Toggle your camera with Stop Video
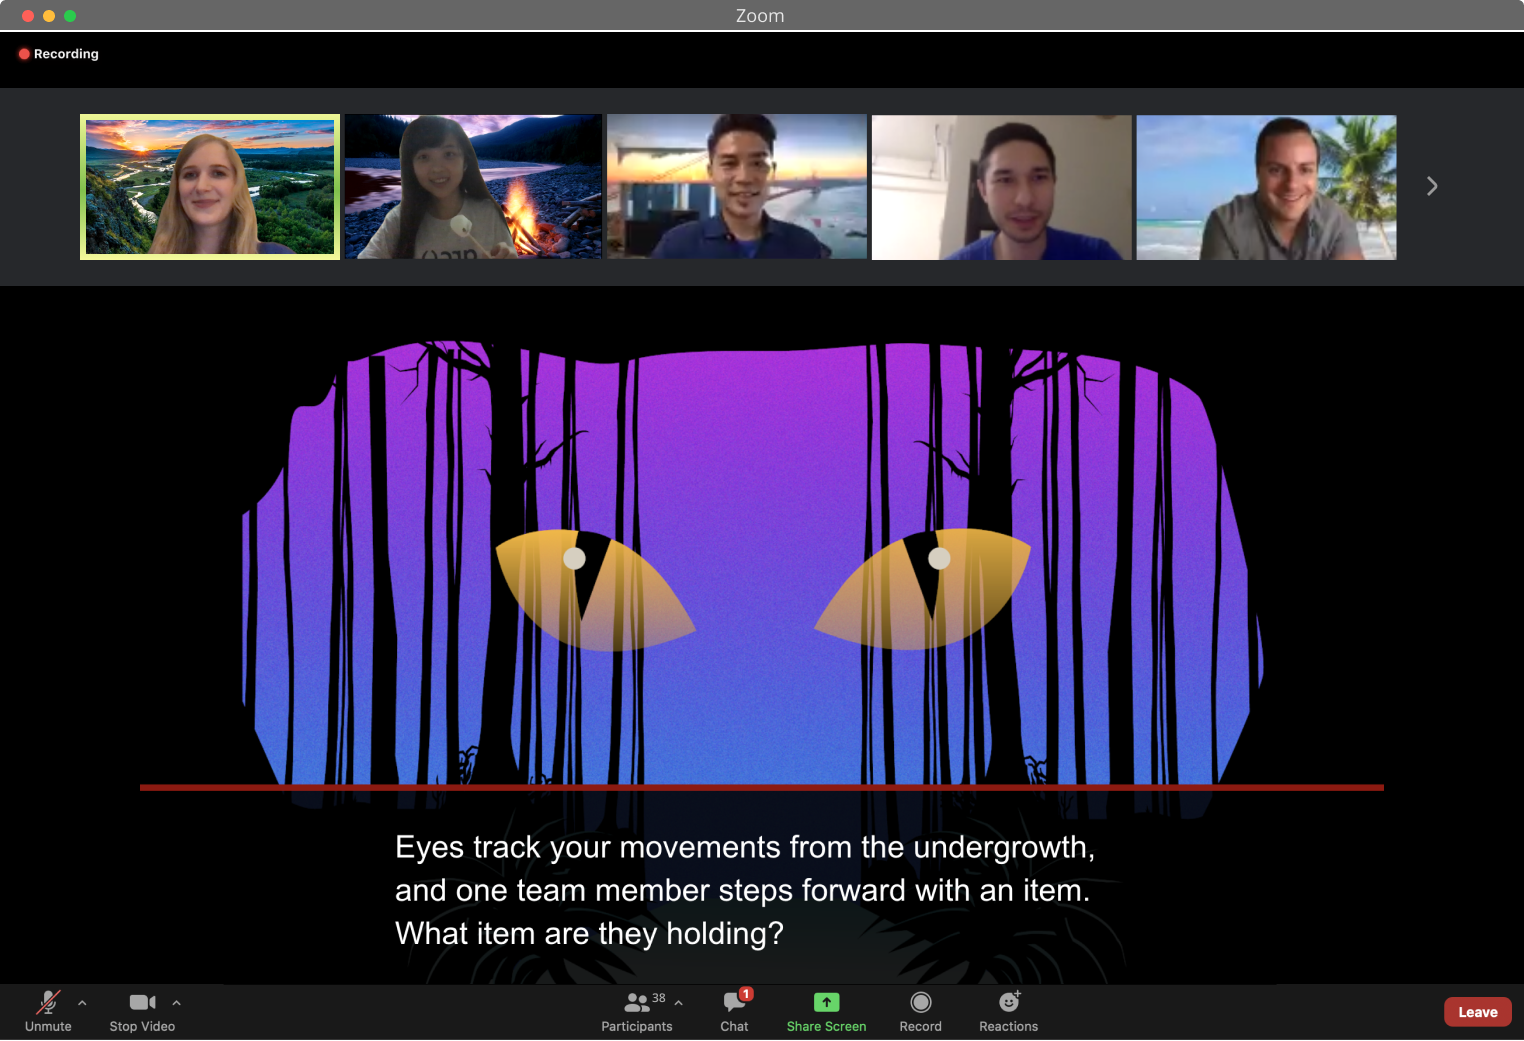Viewport: 1524px width, 1041px height. [x=142, y=1011]
